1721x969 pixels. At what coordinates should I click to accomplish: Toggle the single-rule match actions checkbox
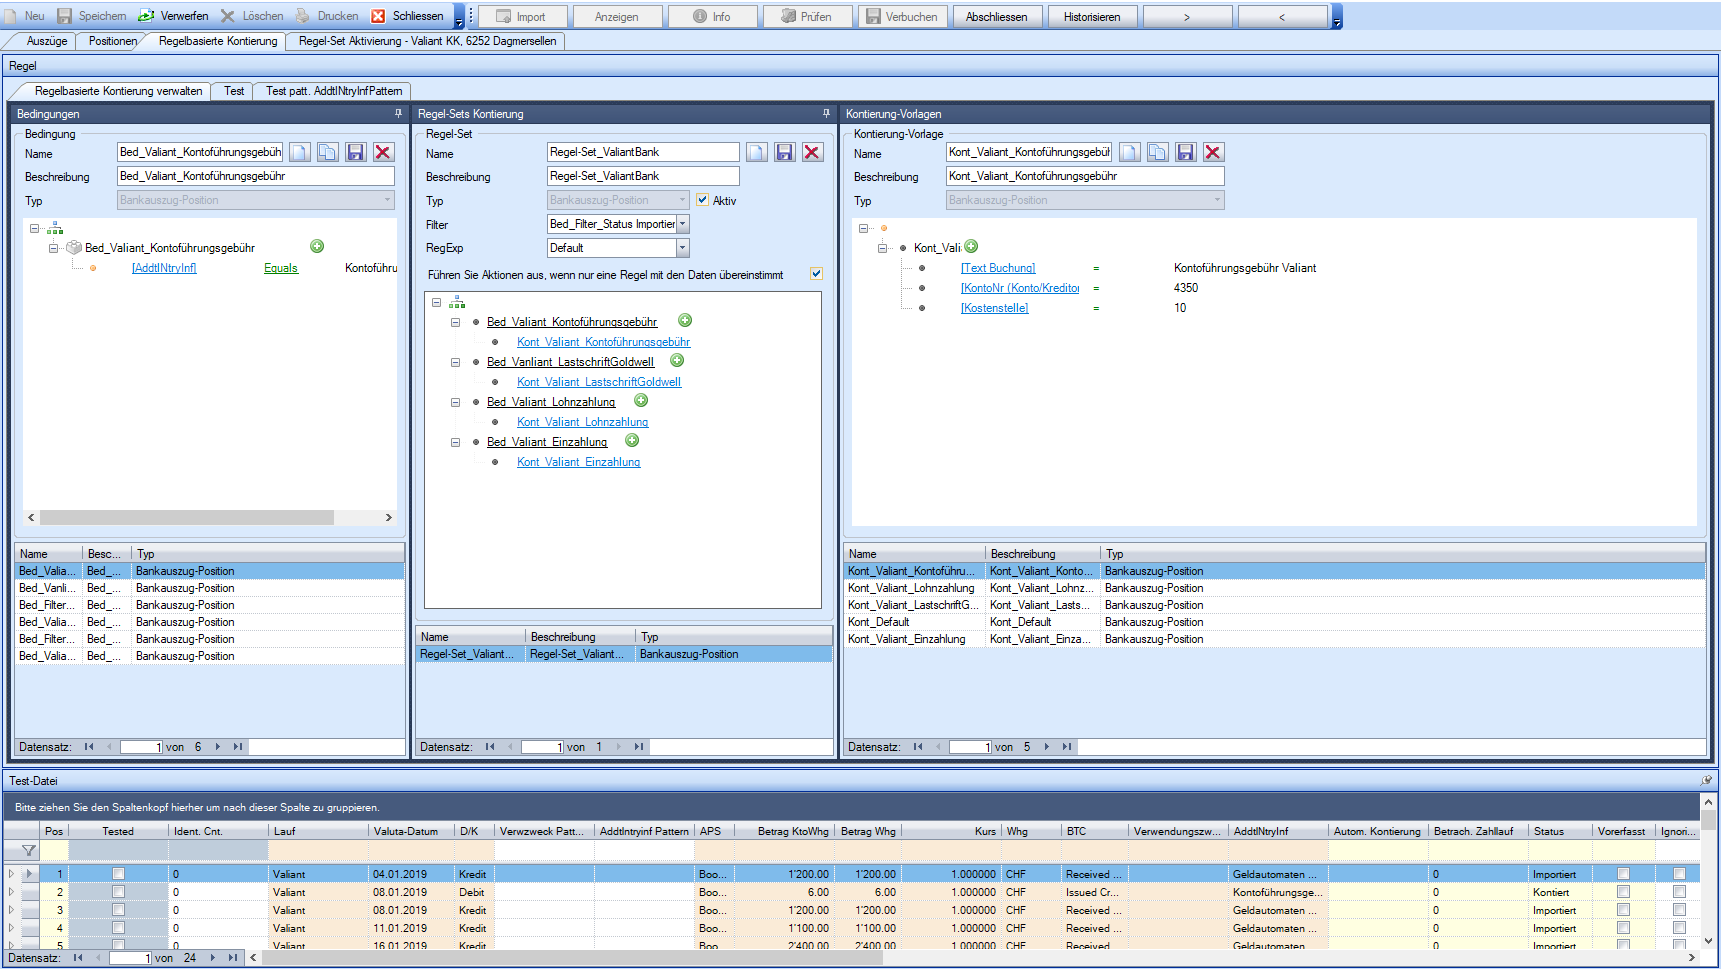(816, 274)
